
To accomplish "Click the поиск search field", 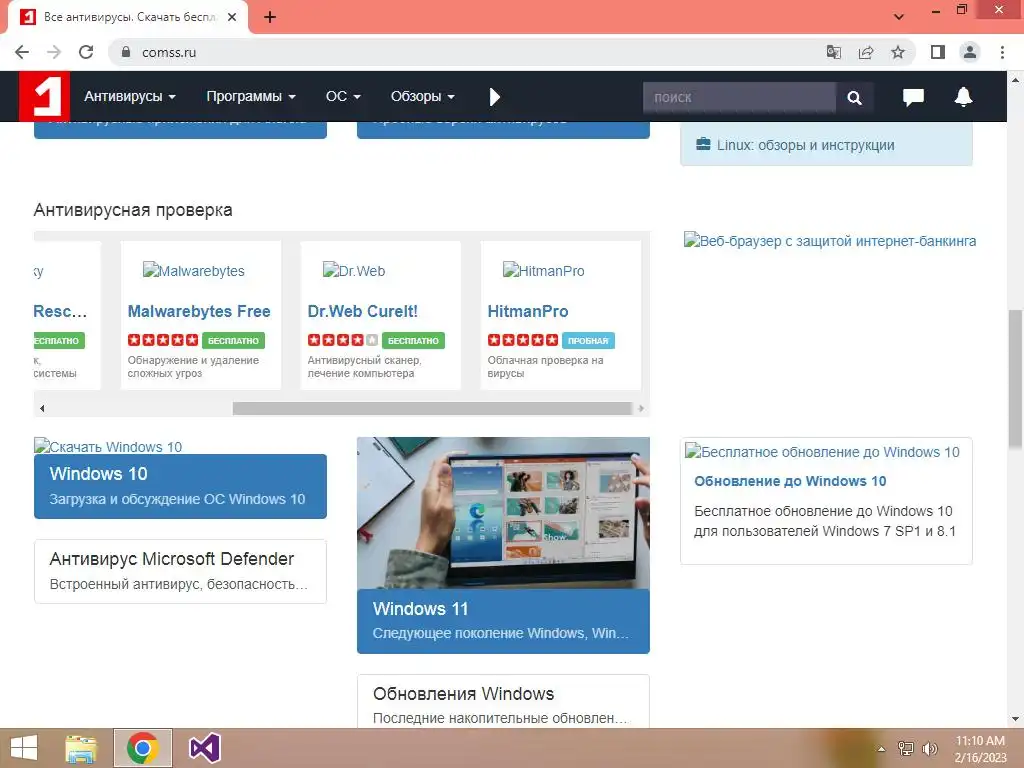I will 739,97.
